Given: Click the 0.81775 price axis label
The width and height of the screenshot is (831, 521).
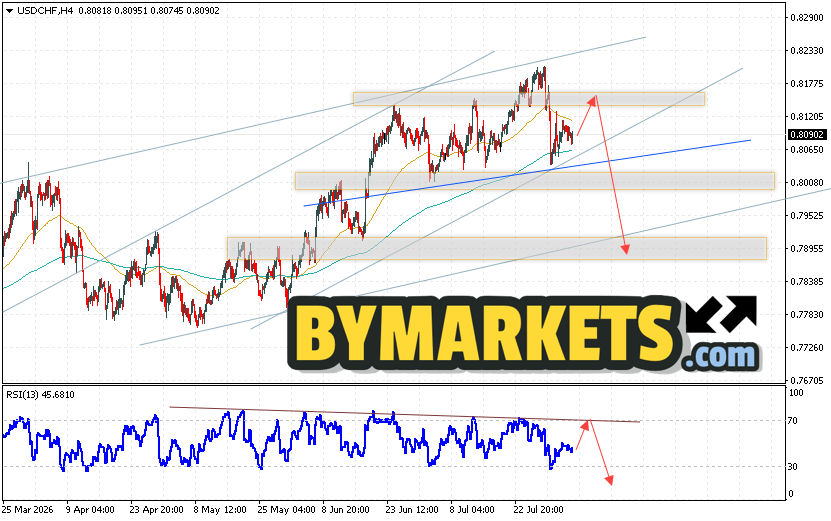Looking at the screenshot, I should click(807, 84).
